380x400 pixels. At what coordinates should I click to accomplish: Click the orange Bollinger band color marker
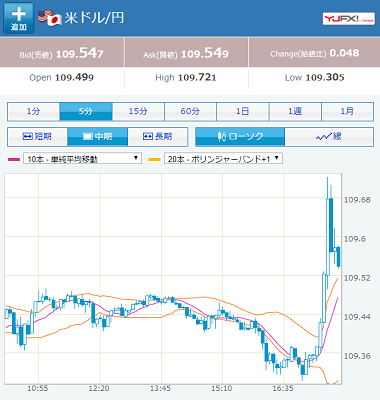[x=155, y=160]
